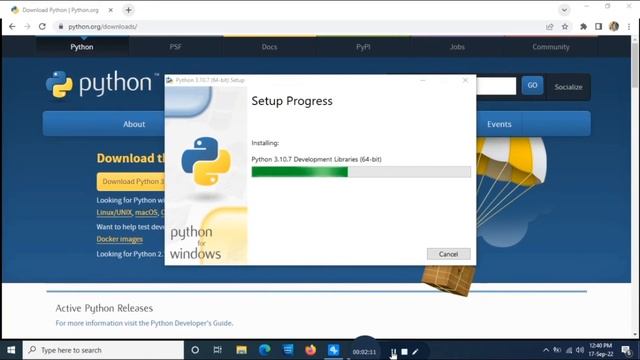Click the recording pen annotation icon
The width and height of the screenshot is (640, 360).
(x=415, y=351)
